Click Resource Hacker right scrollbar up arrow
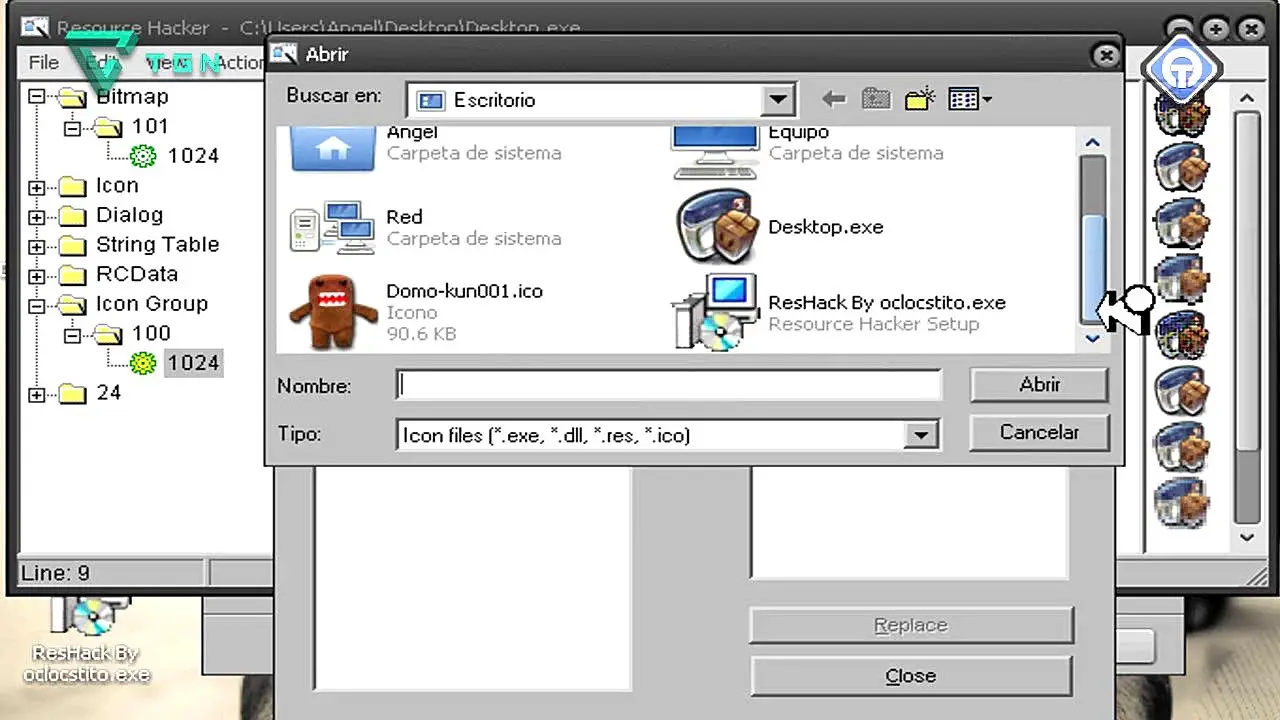The width and height of the screenshot is (1280, 720). pos(1247,98)
